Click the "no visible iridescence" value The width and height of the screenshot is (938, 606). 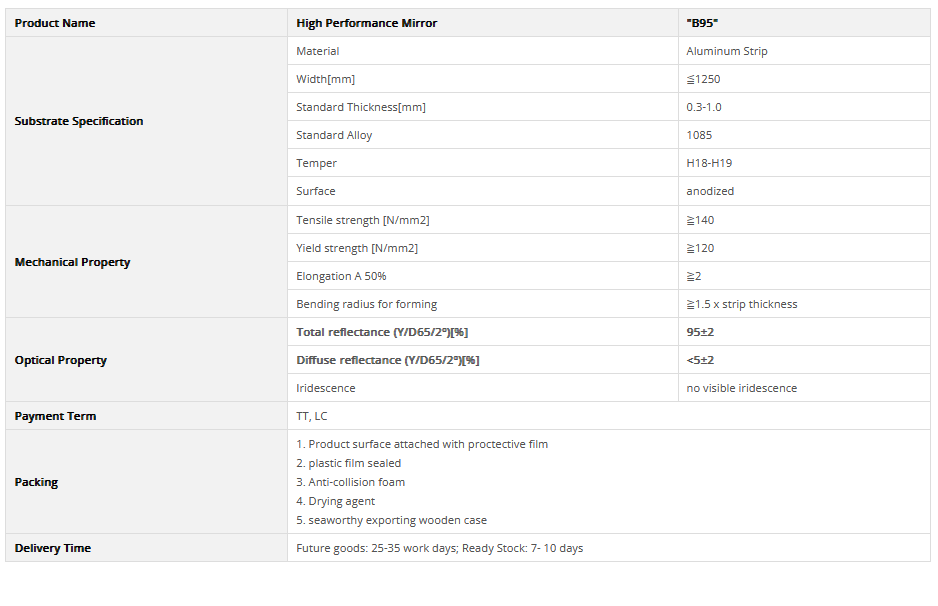coord(741,388)
